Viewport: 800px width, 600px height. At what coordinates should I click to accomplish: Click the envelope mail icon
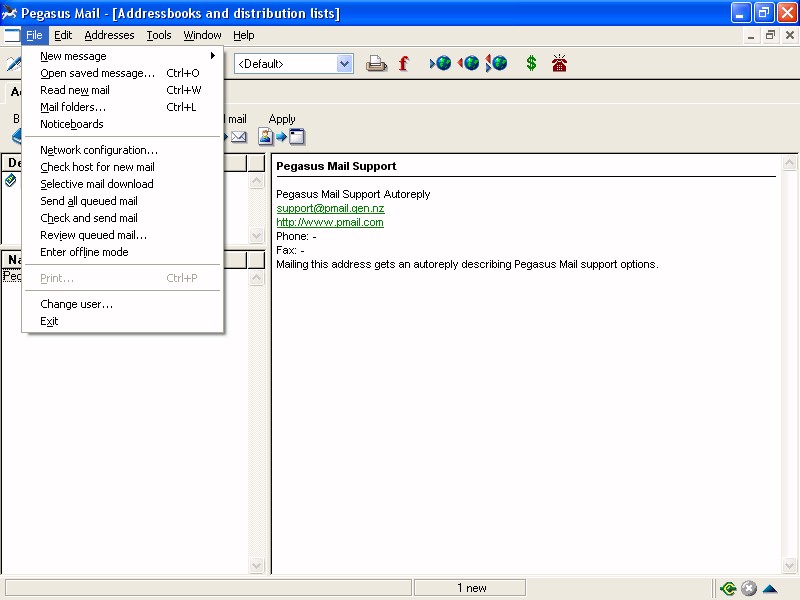point(238,137)
